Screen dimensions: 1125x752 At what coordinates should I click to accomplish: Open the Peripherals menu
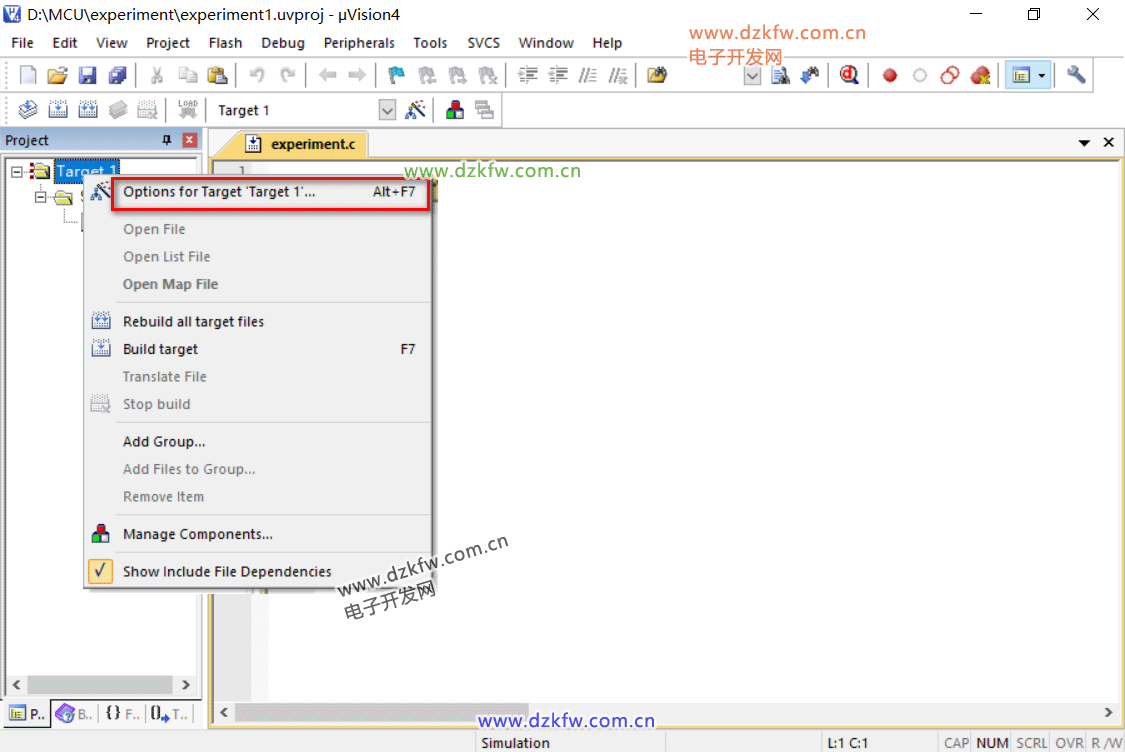click(x=359, y=43)
